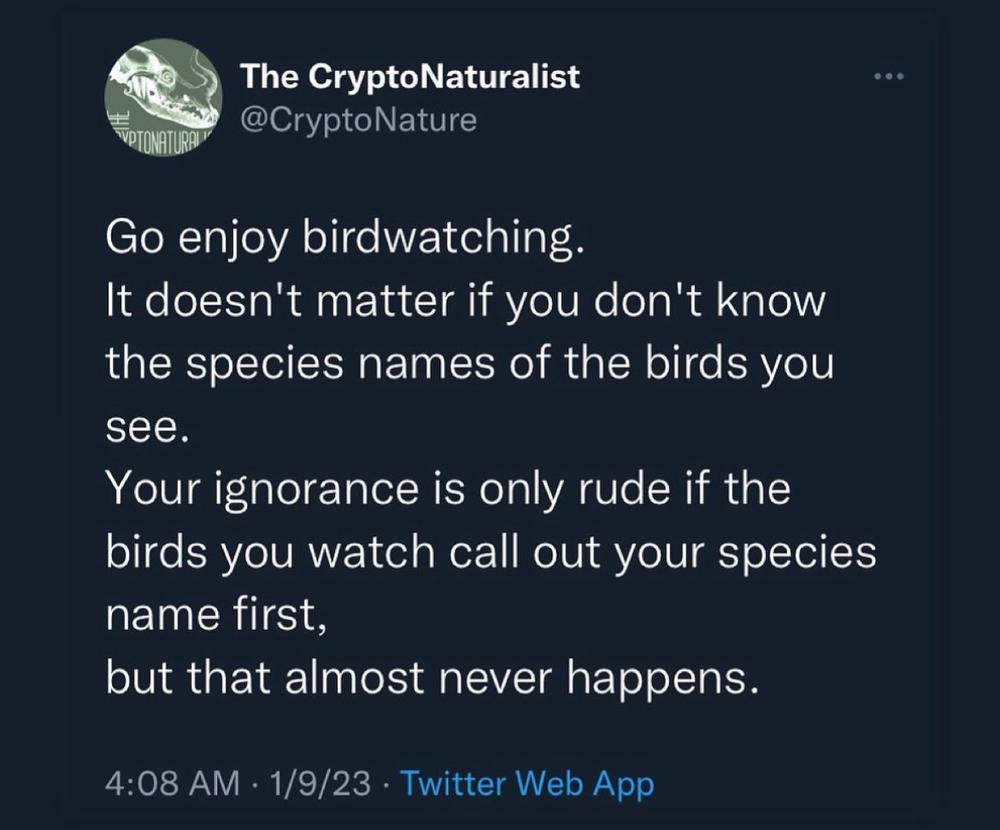Image resolution: width=1000 pixels, height=830 pixels.
Task: Click the line 'Go enjoy birdwatching.'
Action: click(343, 241)
